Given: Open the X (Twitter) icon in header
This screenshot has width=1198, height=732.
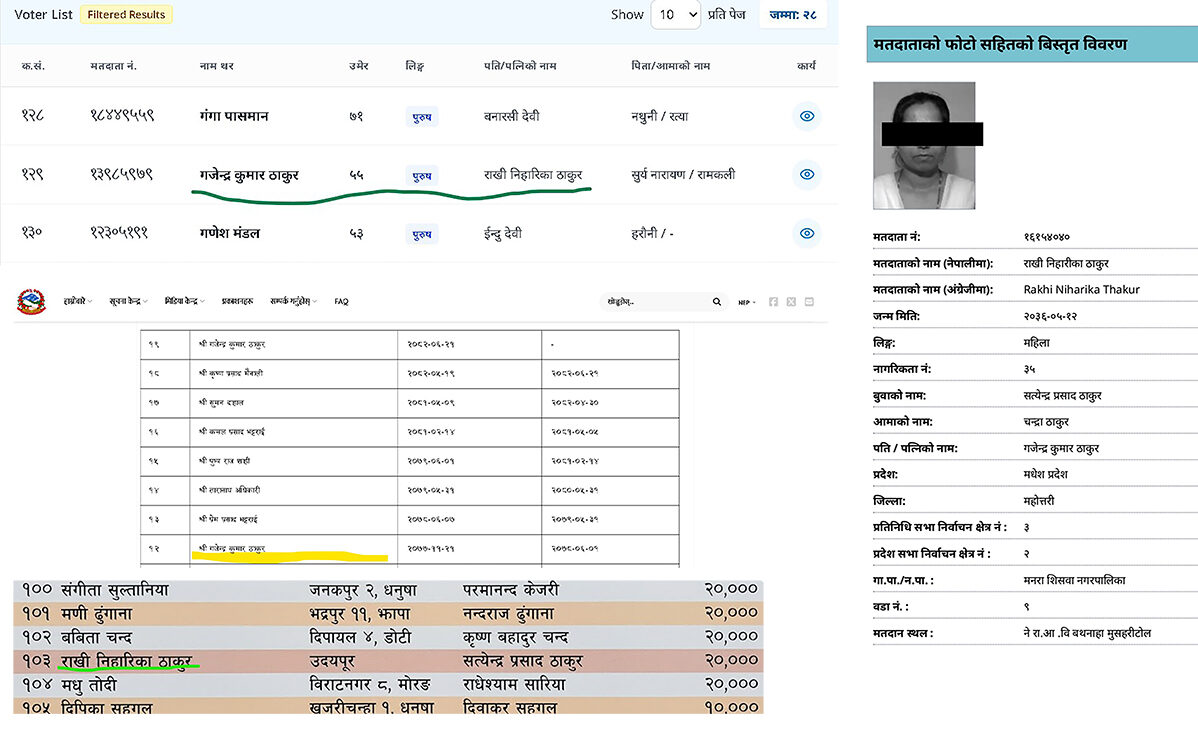Looking at the screenshot, I should coord(791,301).
